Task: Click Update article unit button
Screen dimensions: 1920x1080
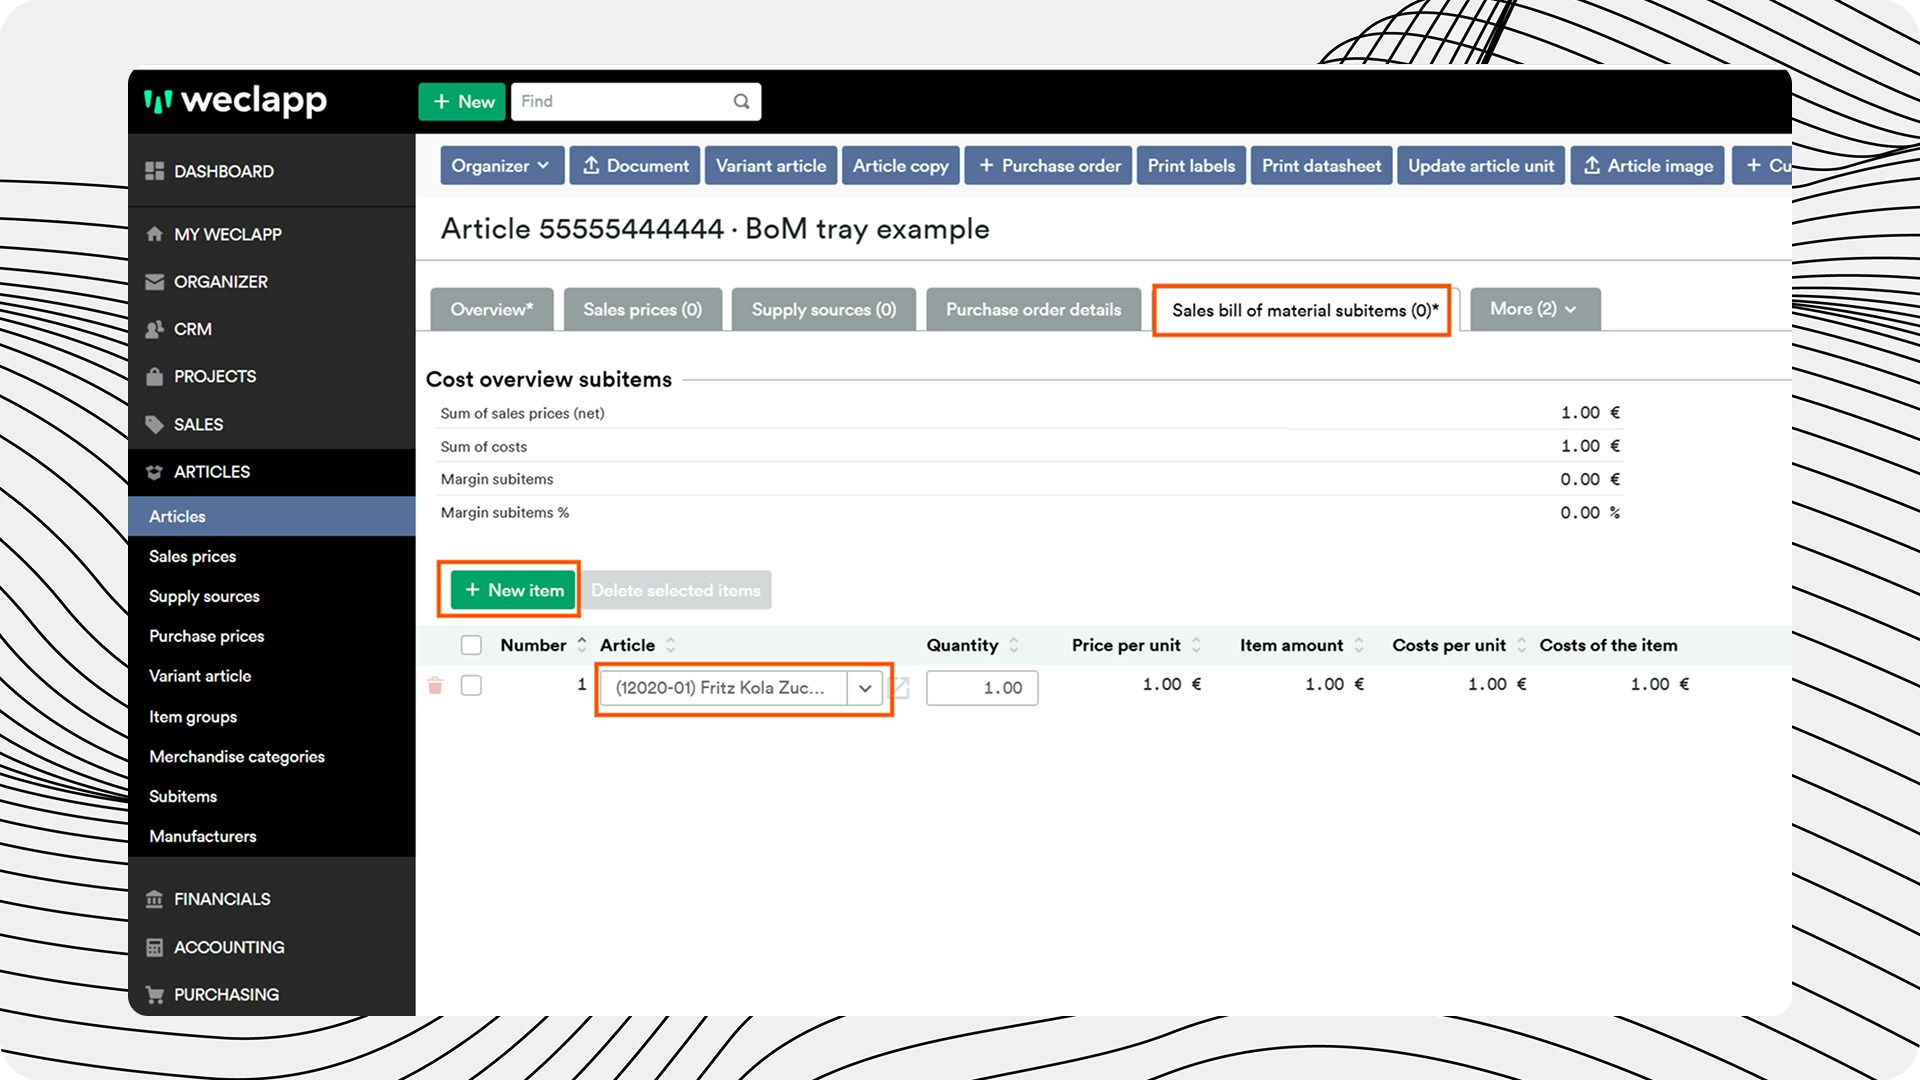Action: (1481, 166)
